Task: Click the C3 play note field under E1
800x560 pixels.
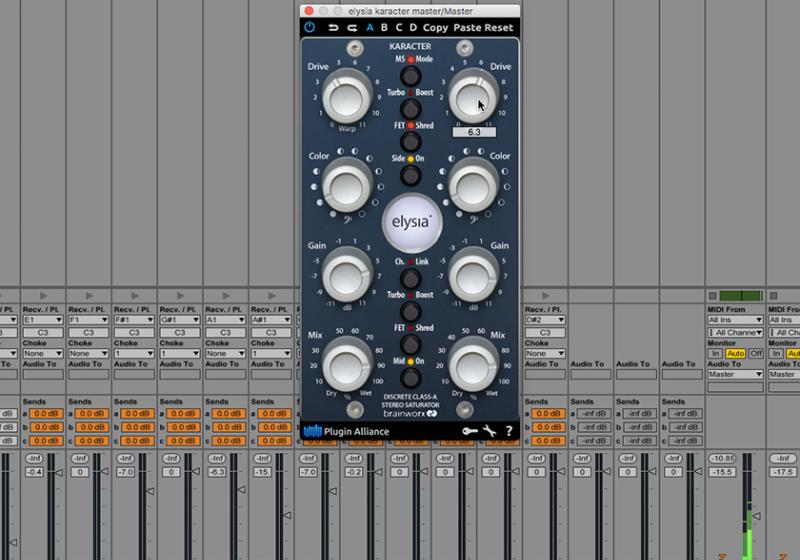Action: click(x=43, y=333)
